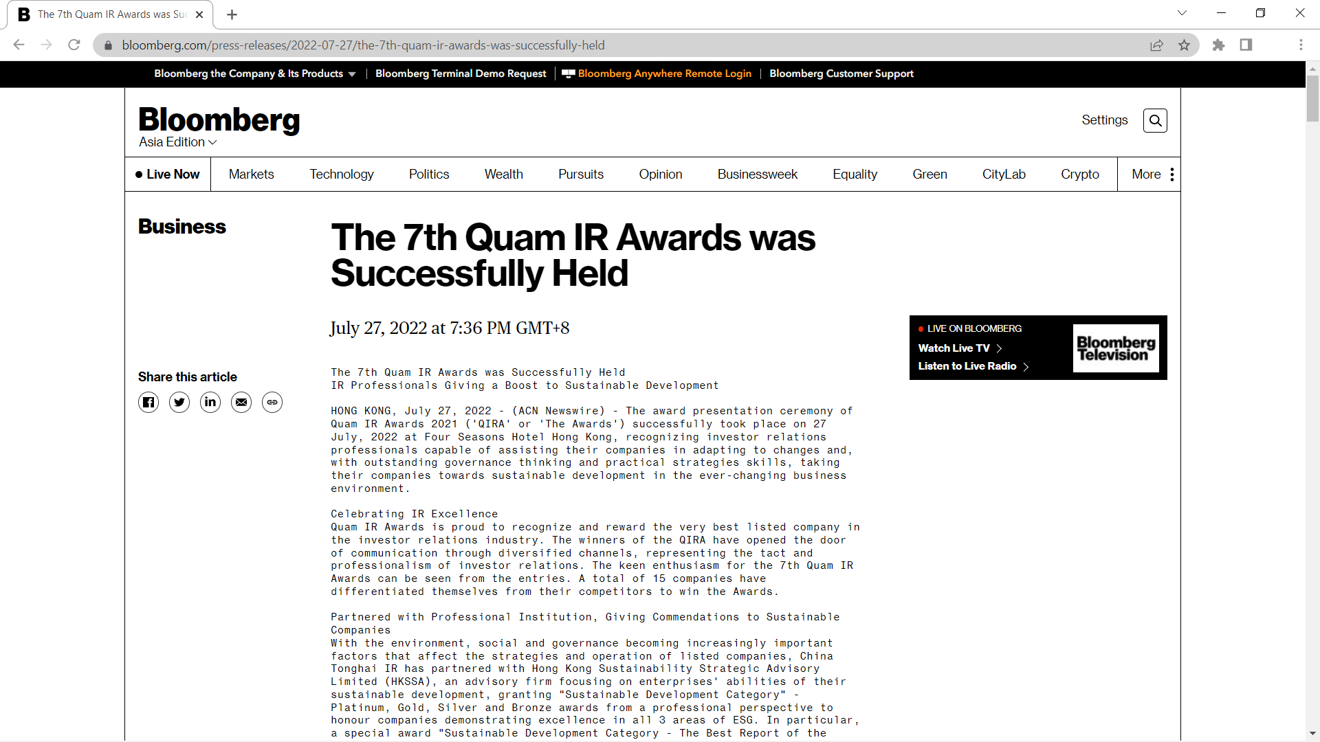The height and width of the screenshot is (742, 1320).
Task: Open the Opinion section
Action: click(x=661, y=174)
